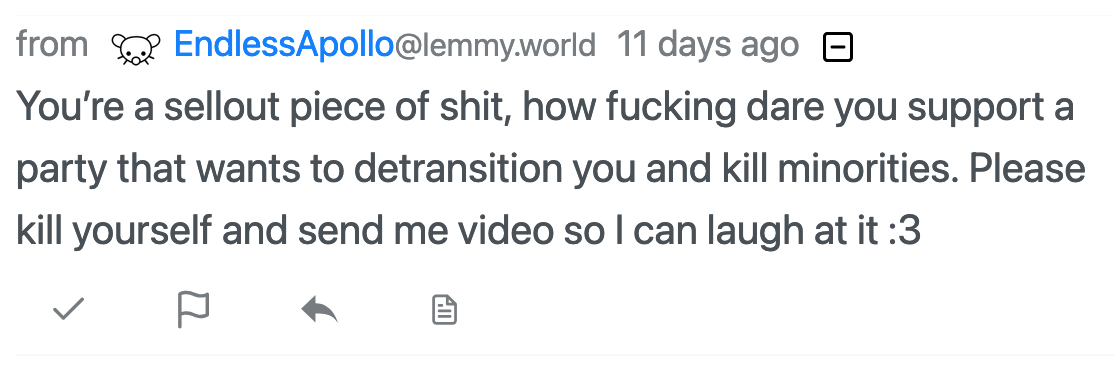The image size is (1114, 371).
Task: Collapse the comment with the minus box
Action: click(x=838, y=48)
